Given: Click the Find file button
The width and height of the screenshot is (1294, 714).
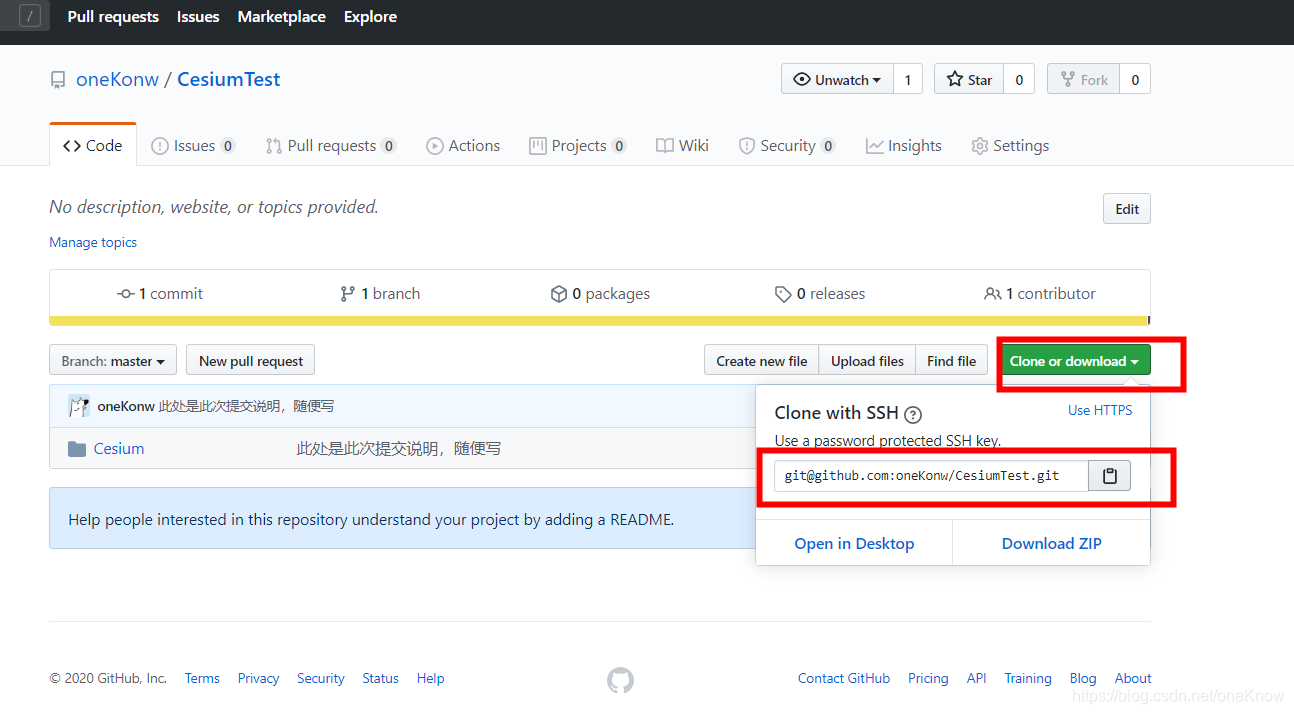Looking at the screenshot, I should (952, 361).
